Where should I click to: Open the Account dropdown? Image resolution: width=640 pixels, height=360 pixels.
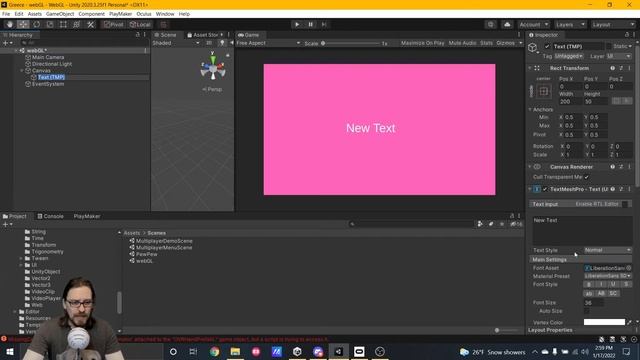click(534, 24)
